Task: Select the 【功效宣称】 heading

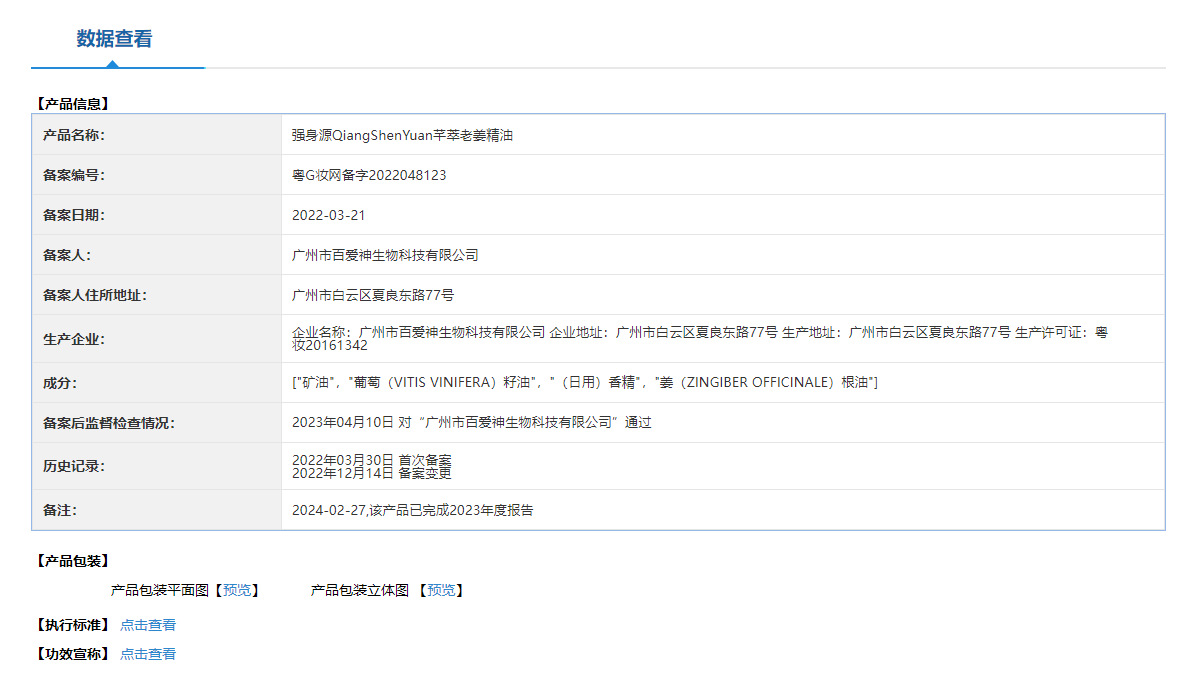Action: click(73, 654)
